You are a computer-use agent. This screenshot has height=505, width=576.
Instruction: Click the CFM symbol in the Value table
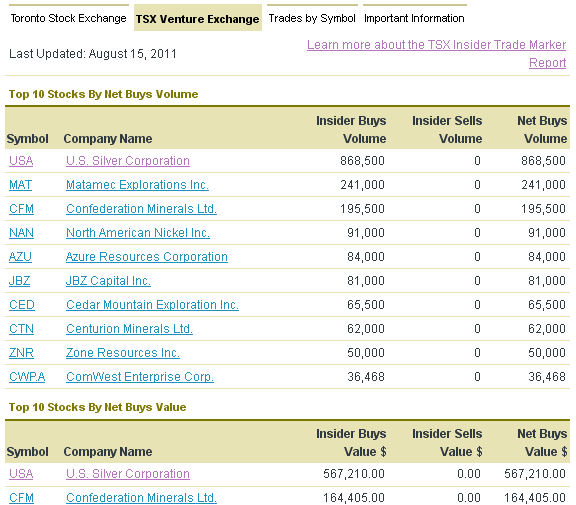point(21,498)
